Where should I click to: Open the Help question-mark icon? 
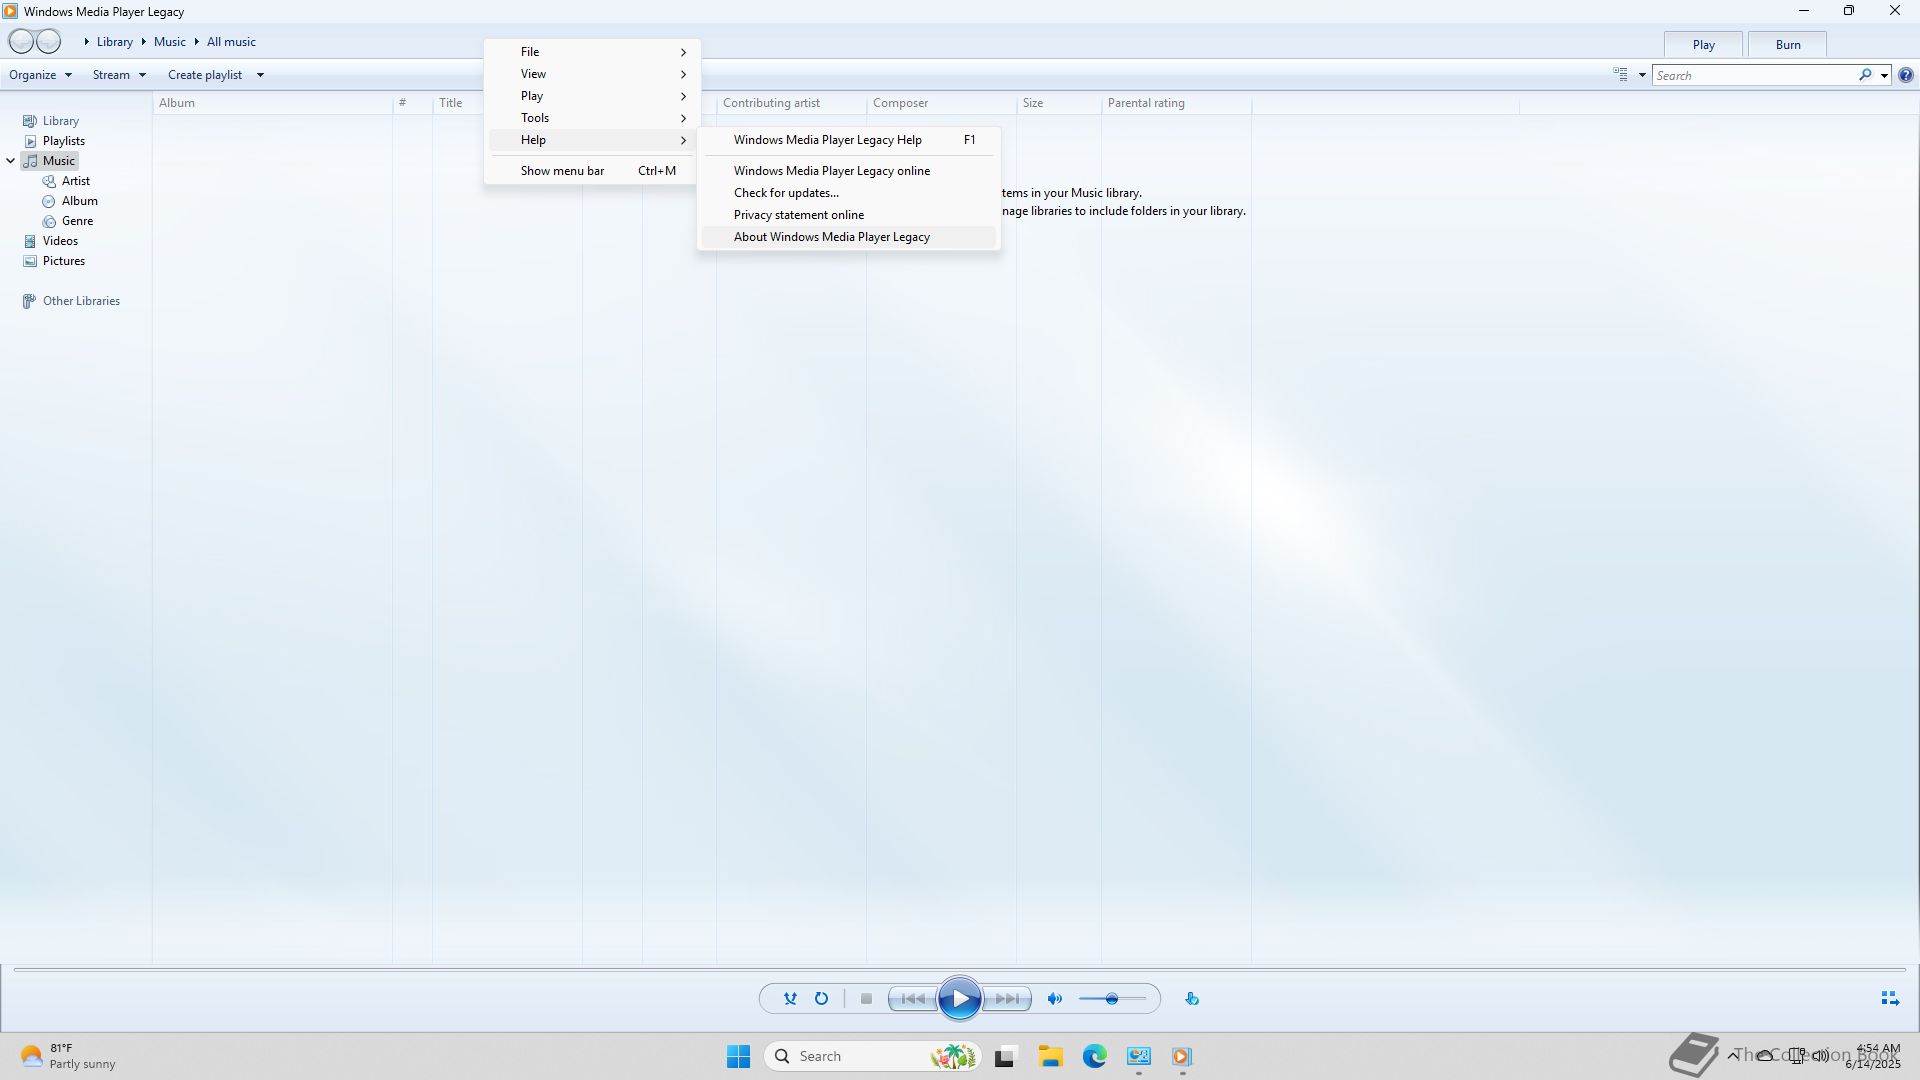pyautogui.click(x=1906, y=75)
